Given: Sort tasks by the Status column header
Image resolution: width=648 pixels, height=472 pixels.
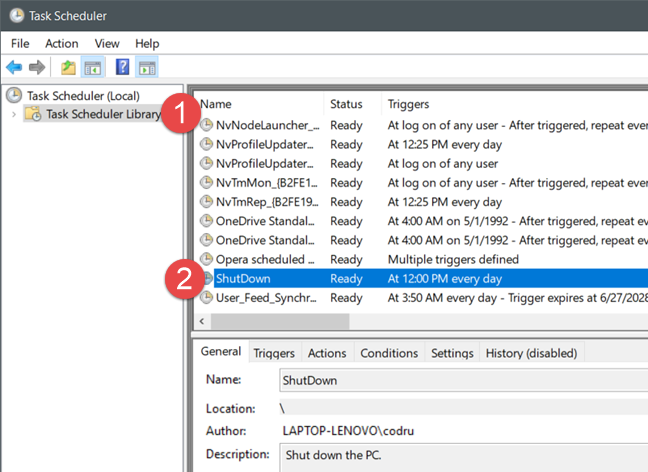Looking at the screenshot, I should [x=353, y=104].
